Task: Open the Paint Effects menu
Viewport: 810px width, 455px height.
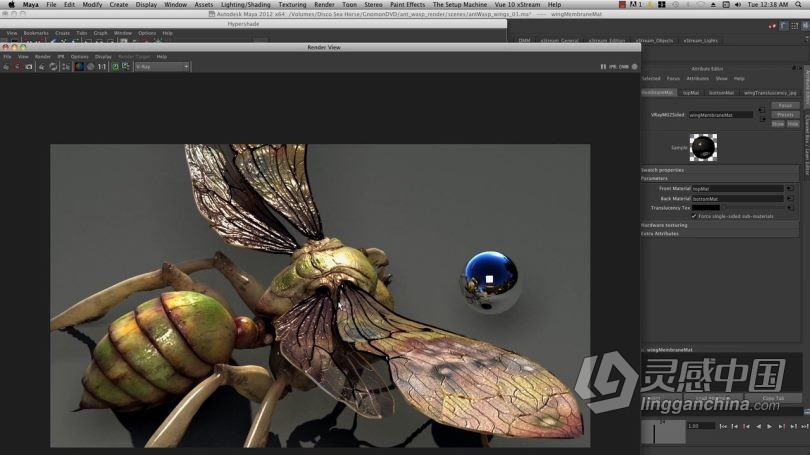Action: click(x=408, y=4)
